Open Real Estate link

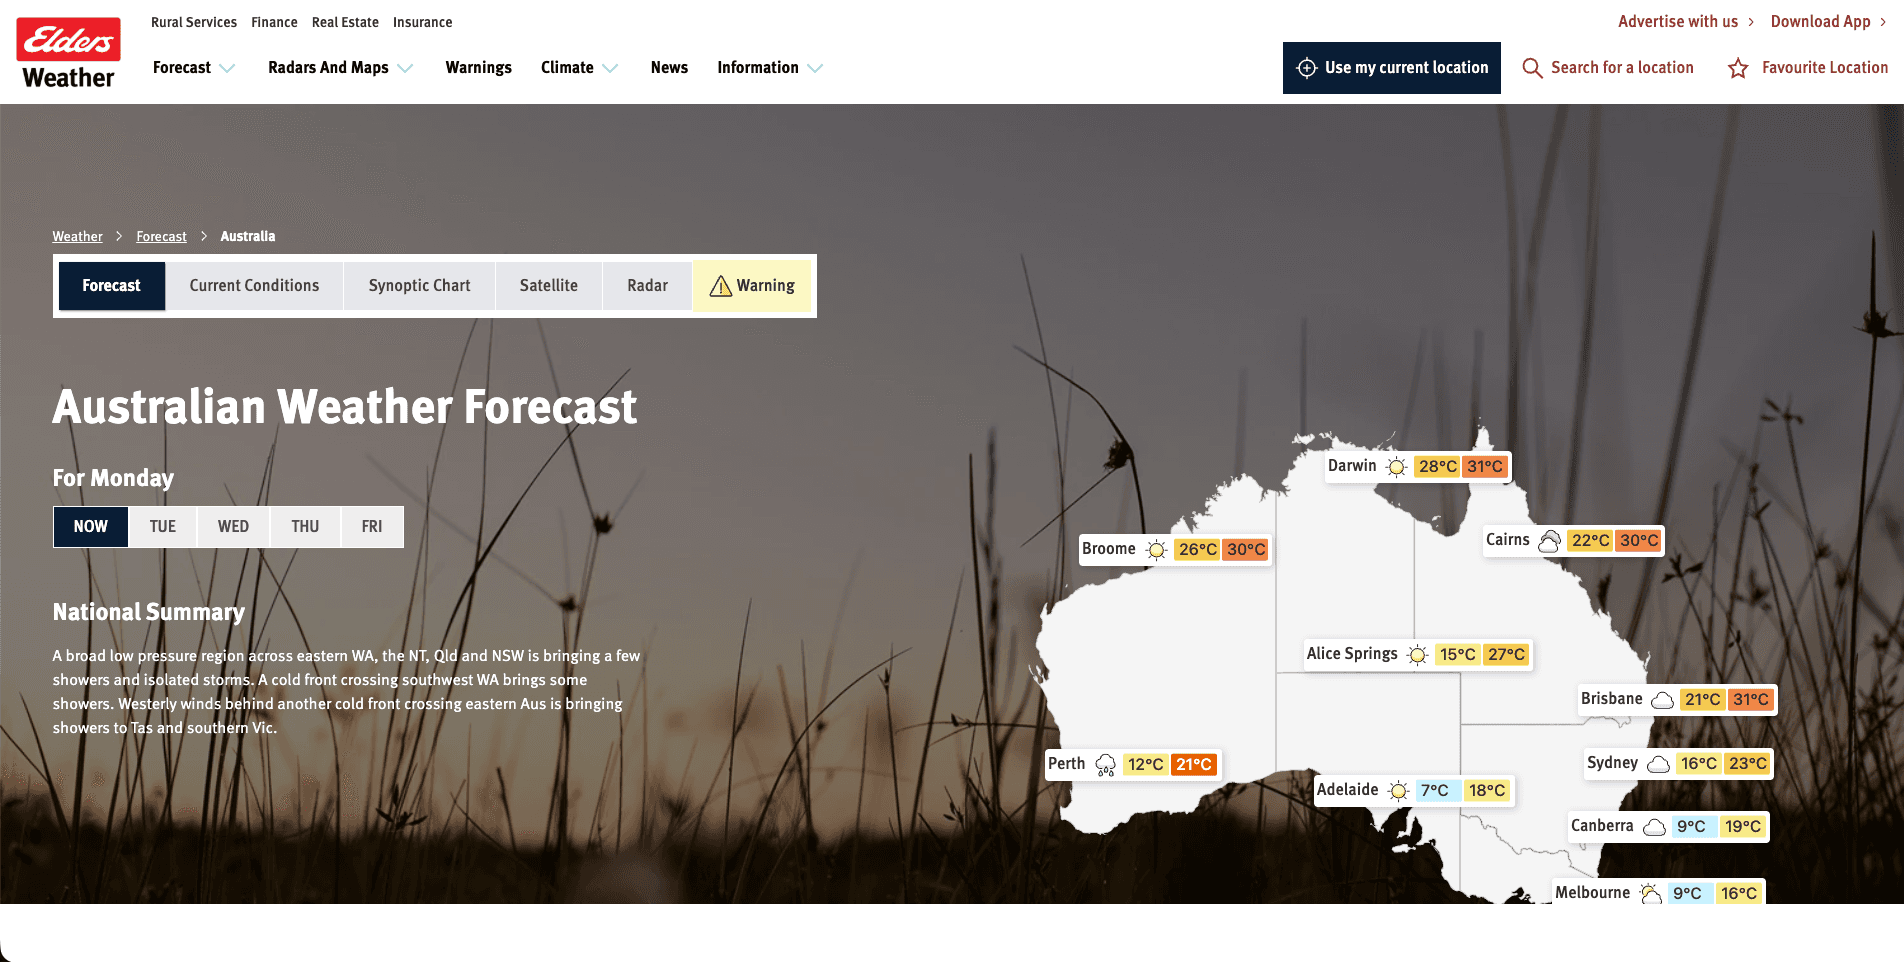coord(345,22)
